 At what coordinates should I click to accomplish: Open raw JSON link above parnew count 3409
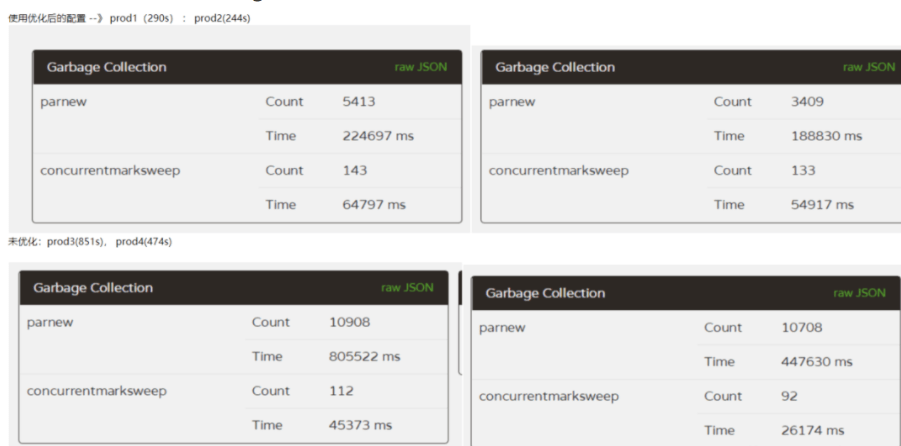pos(868,67)
